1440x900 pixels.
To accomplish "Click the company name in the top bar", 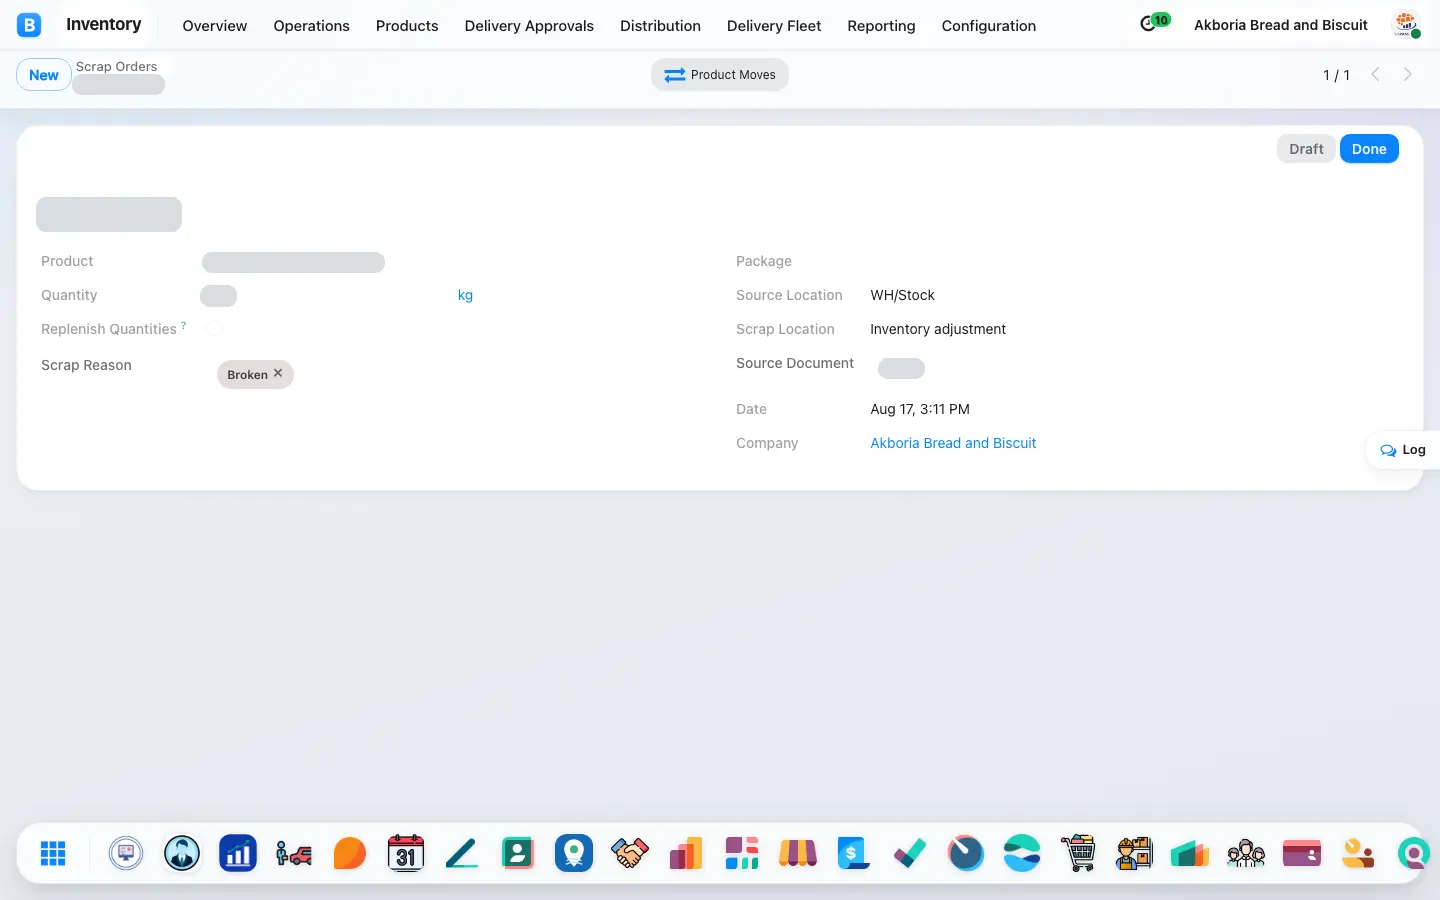I will [1281, 25].
